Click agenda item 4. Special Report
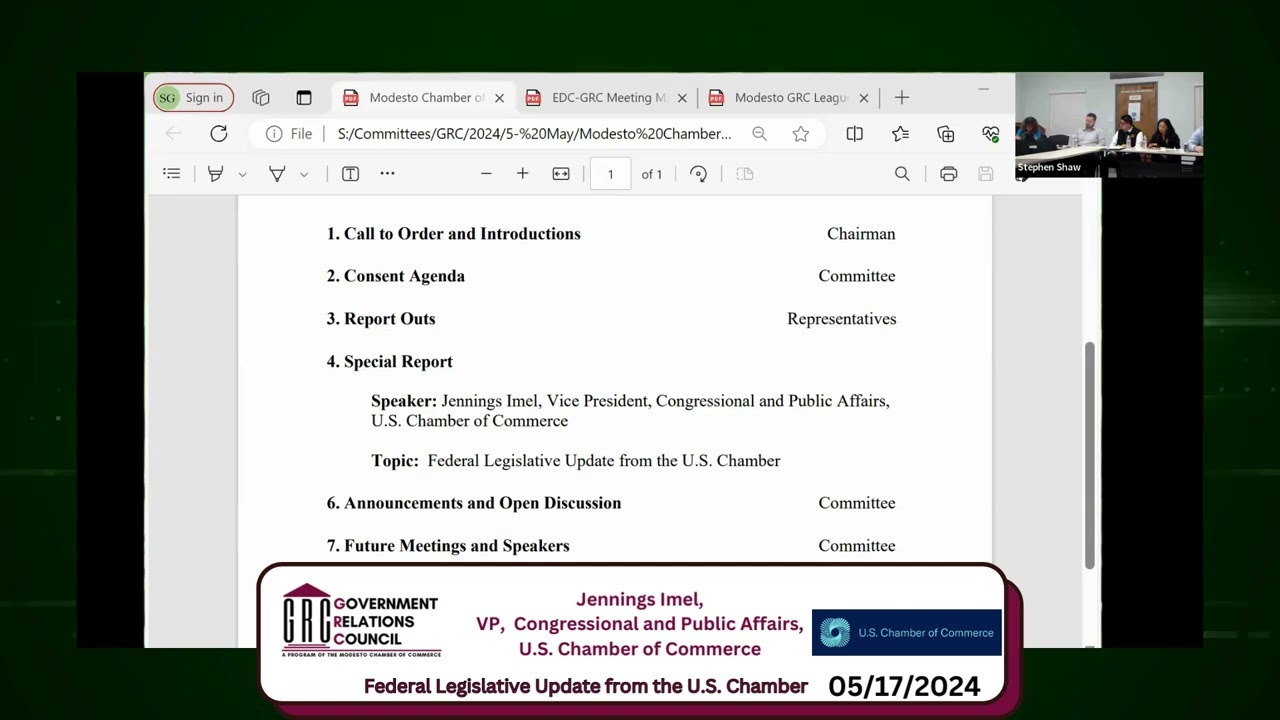The width and height of the screenshot is (1280, 720). pos(390,362)
